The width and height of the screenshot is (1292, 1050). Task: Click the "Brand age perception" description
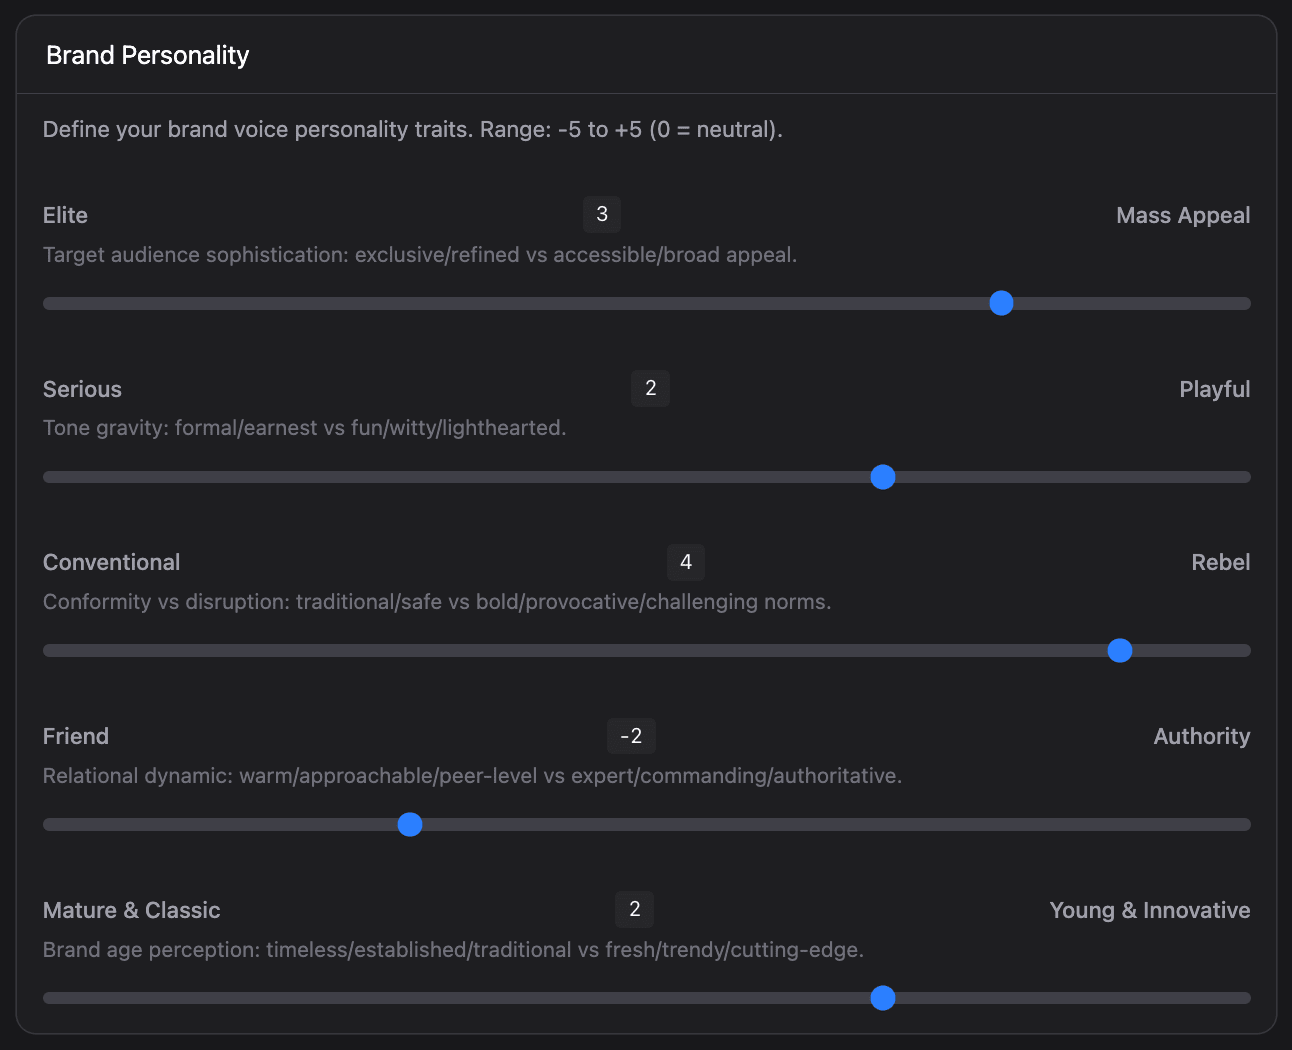coord(453,950)
